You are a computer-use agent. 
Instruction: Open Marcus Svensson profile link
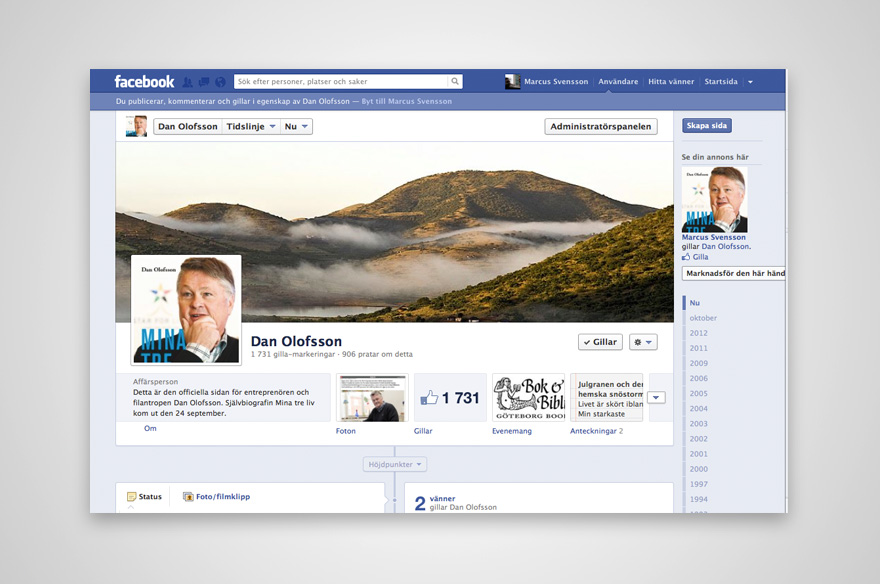pyautogui.click(x=556, y=81)
